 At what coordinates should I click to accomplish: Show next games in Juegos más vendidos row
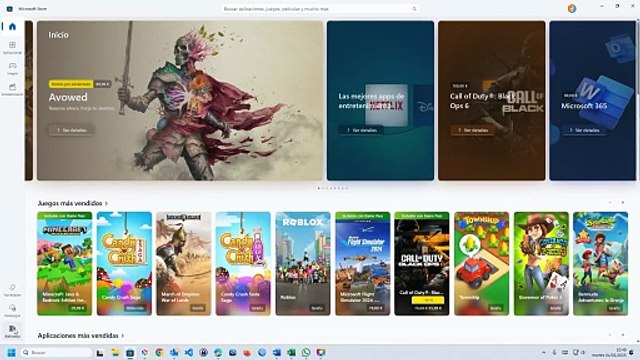(622, 202)
